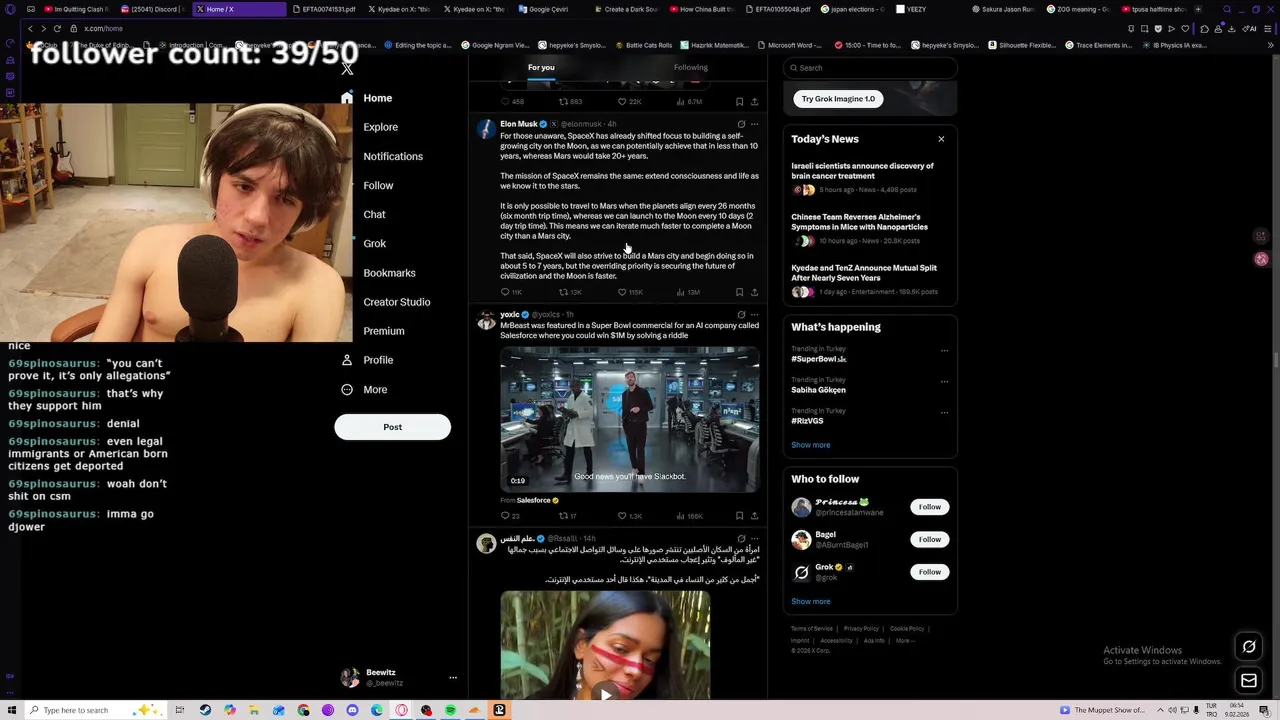Screen dimensions: 1280x720
Task: Open Israeli scientists brain cancer news
Action: [x=869, y=177]
